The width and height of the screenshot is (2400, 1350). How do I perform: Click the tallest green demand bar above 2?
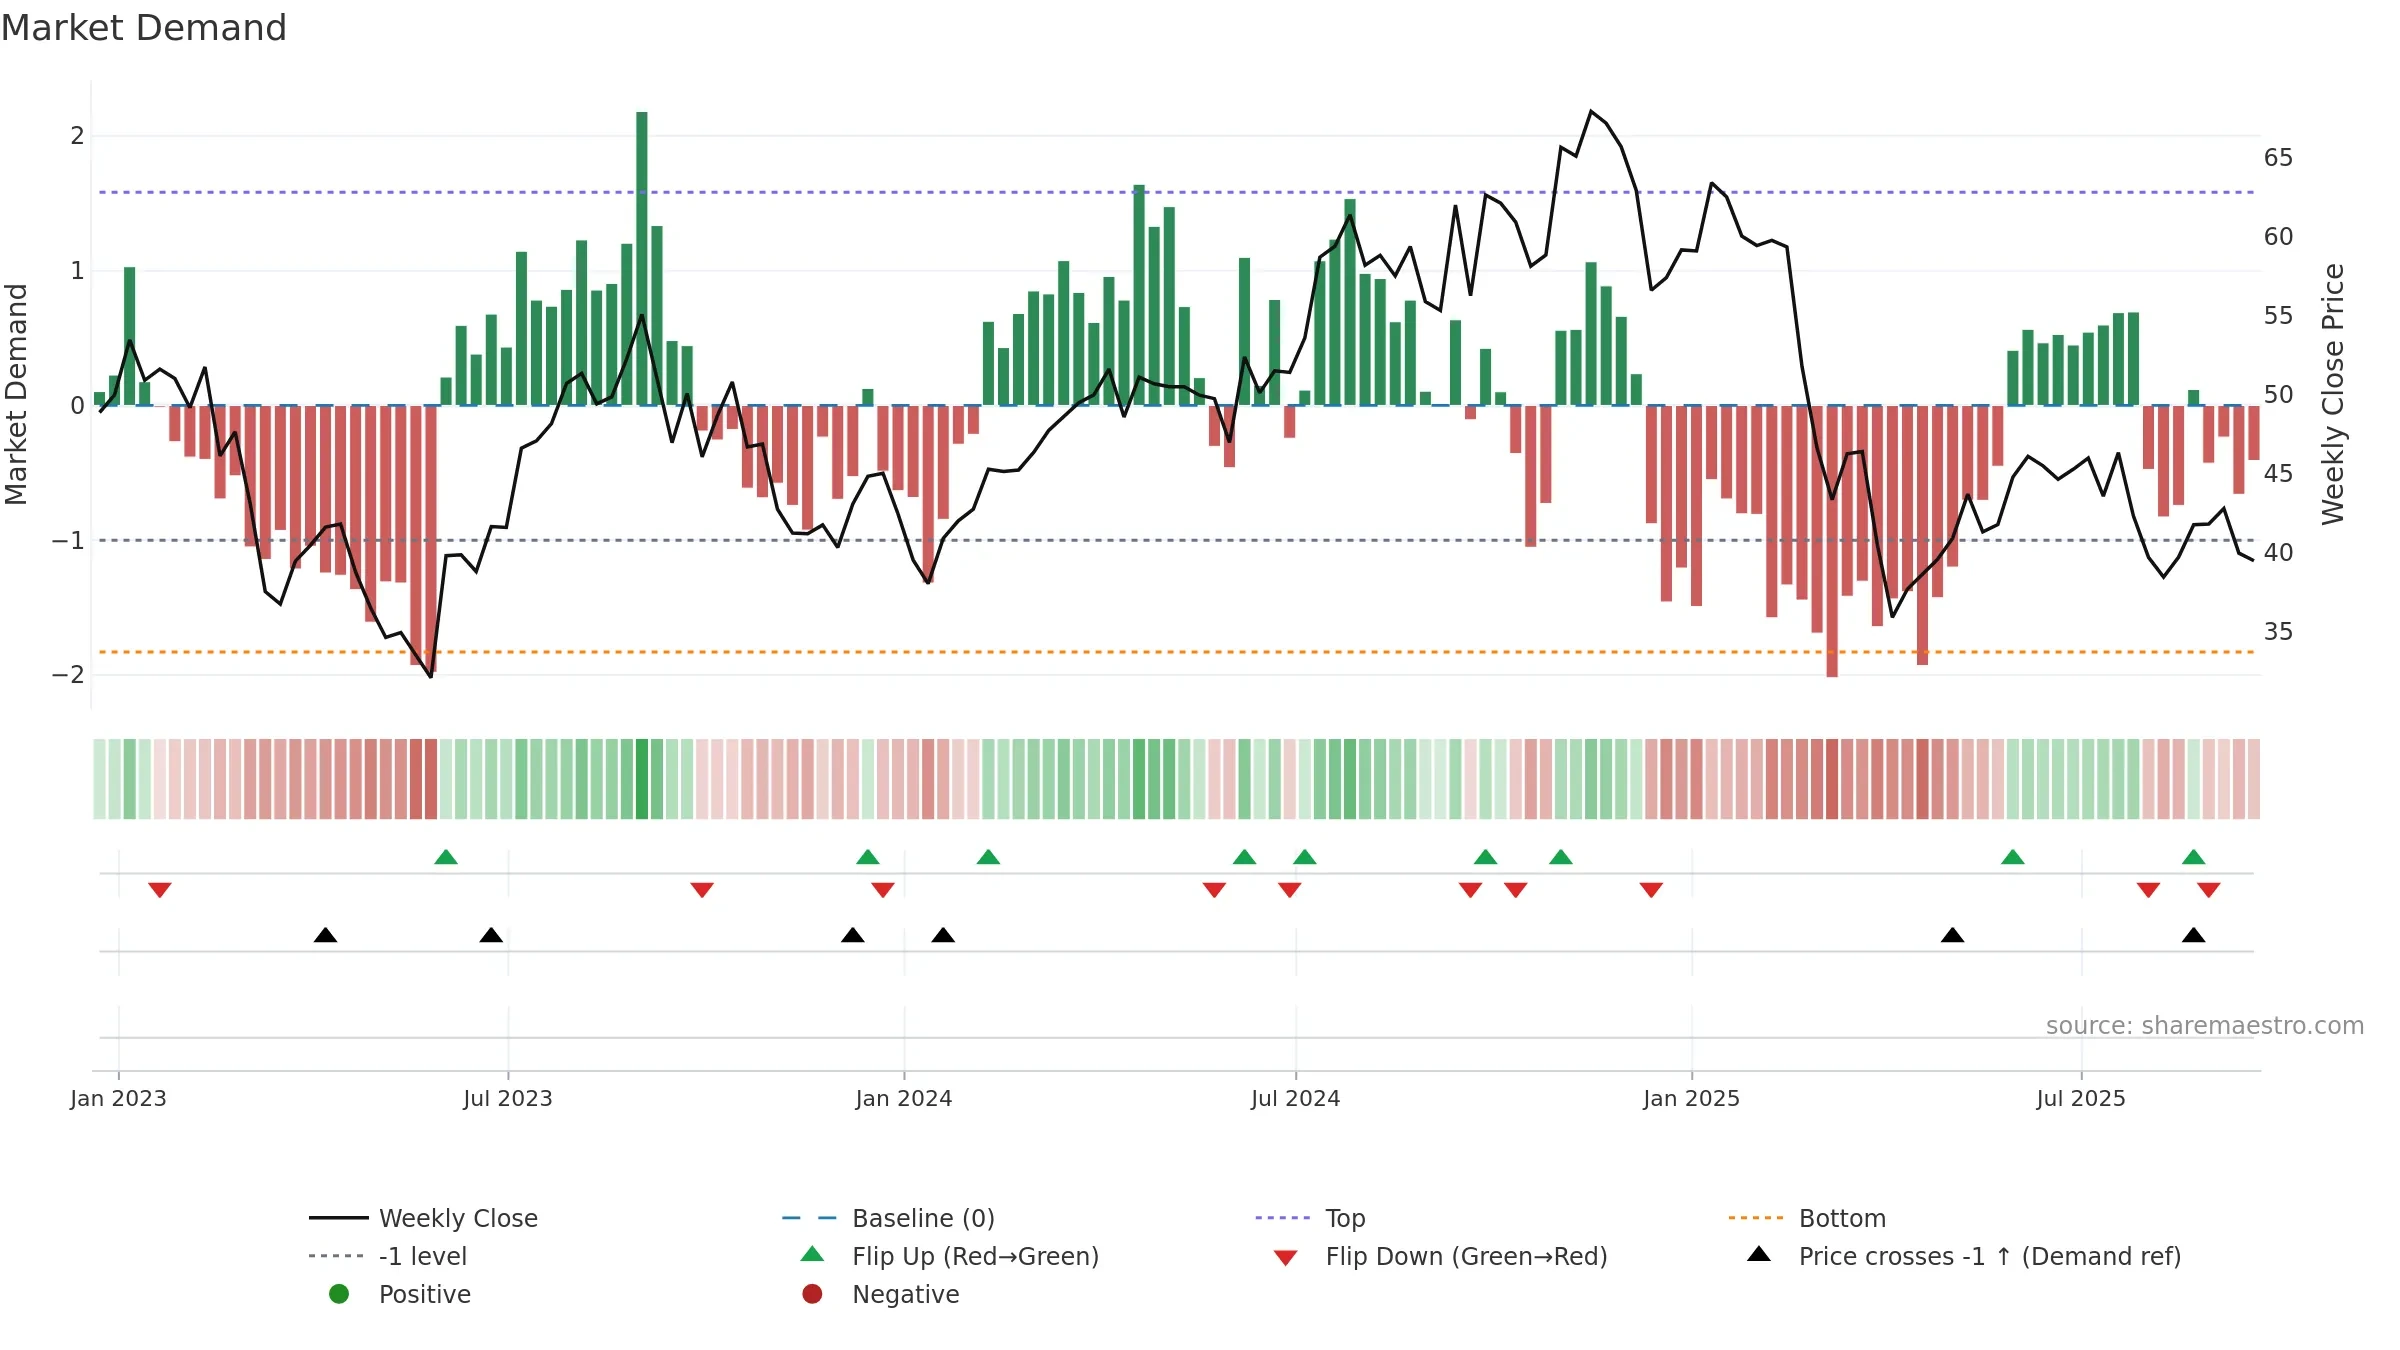click(642, 258)
